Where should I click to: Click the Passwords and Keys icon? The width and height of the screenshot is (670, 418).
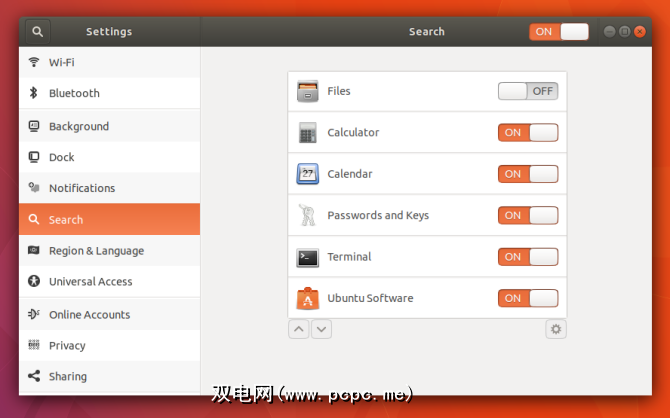pyautogui.click(x=307, y=215)
